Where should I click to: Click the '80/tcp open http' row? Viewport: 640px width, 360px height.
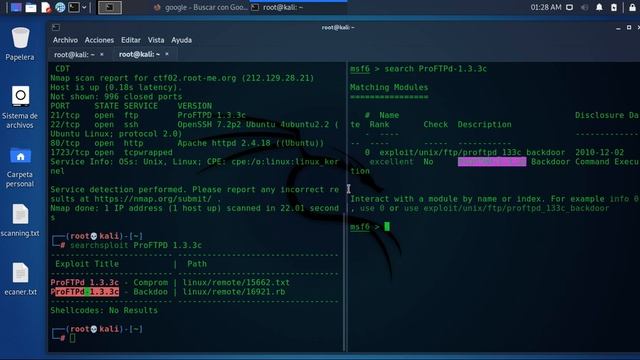click(x=187, y=143)
